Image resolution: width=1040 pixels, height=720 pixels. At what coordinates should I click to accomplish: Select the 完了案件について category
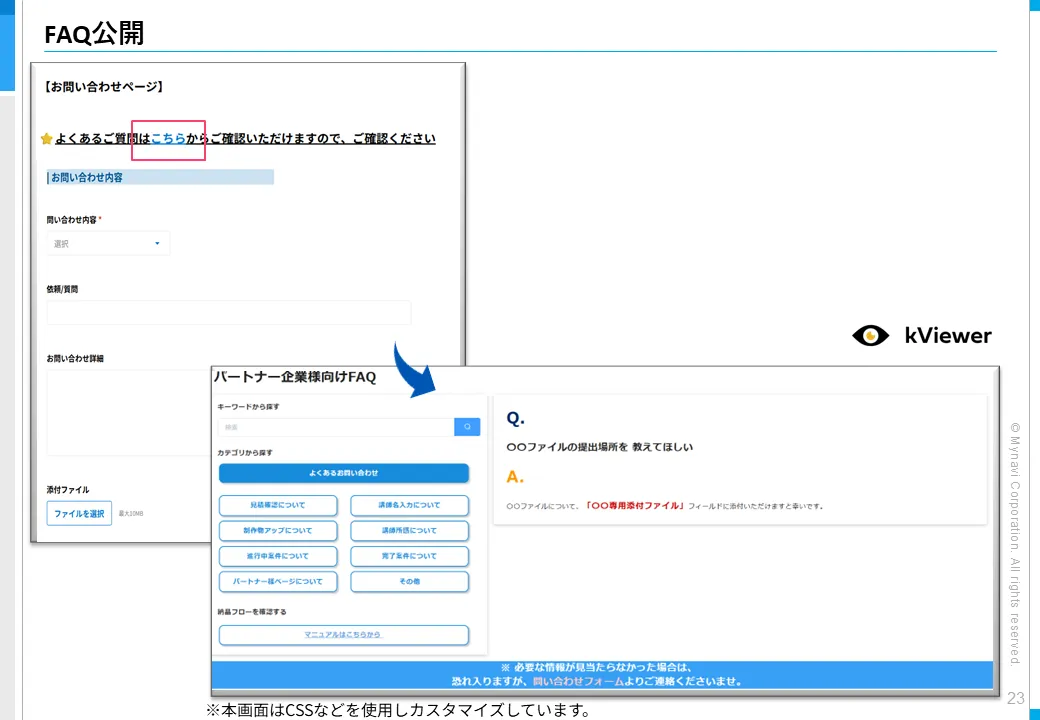(x=409, y=556)
